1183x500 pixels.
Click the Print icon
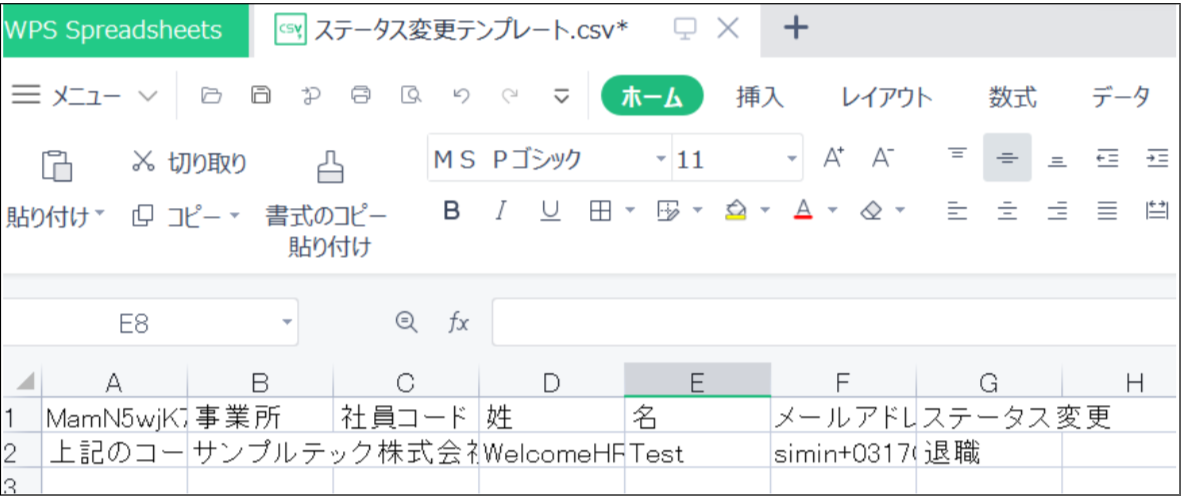361,95
